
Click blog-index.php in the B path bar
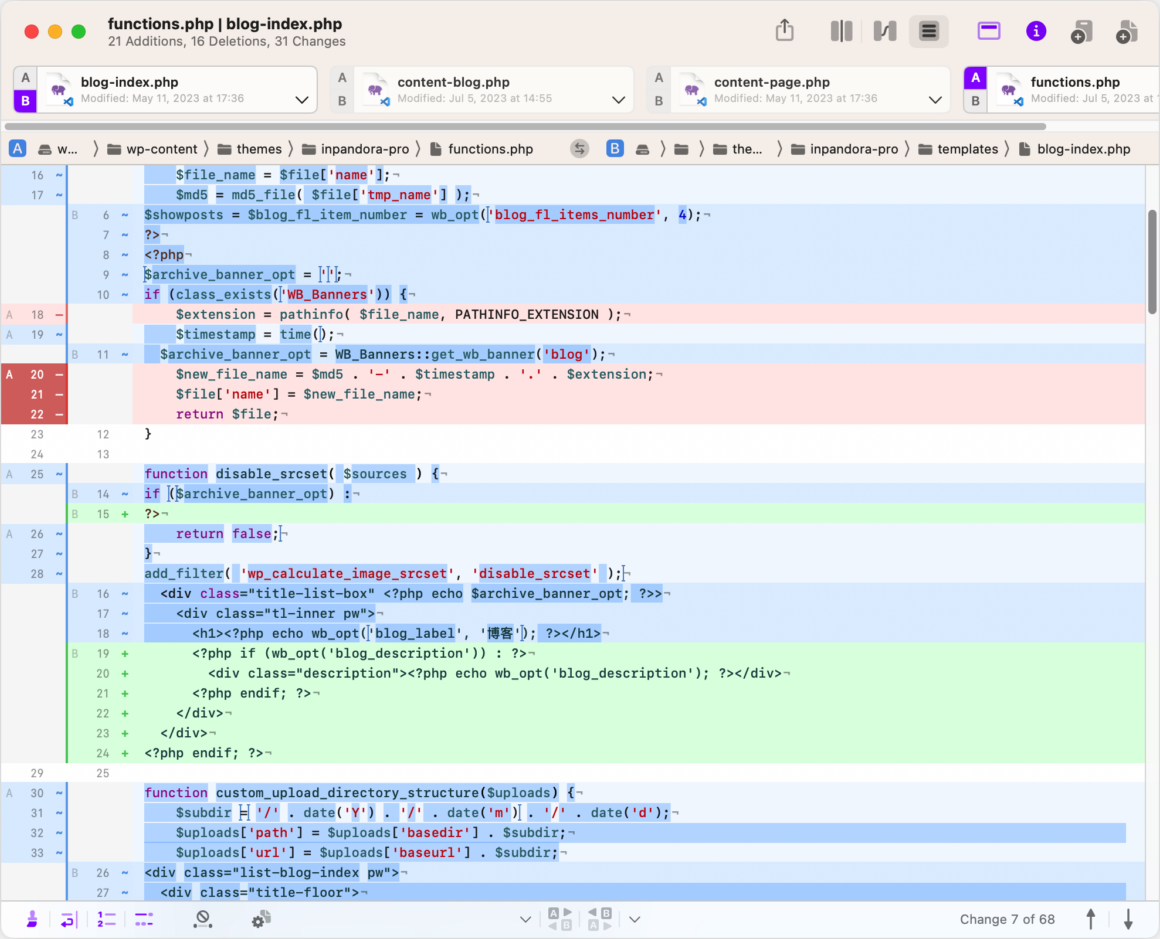click(1074, 149)
